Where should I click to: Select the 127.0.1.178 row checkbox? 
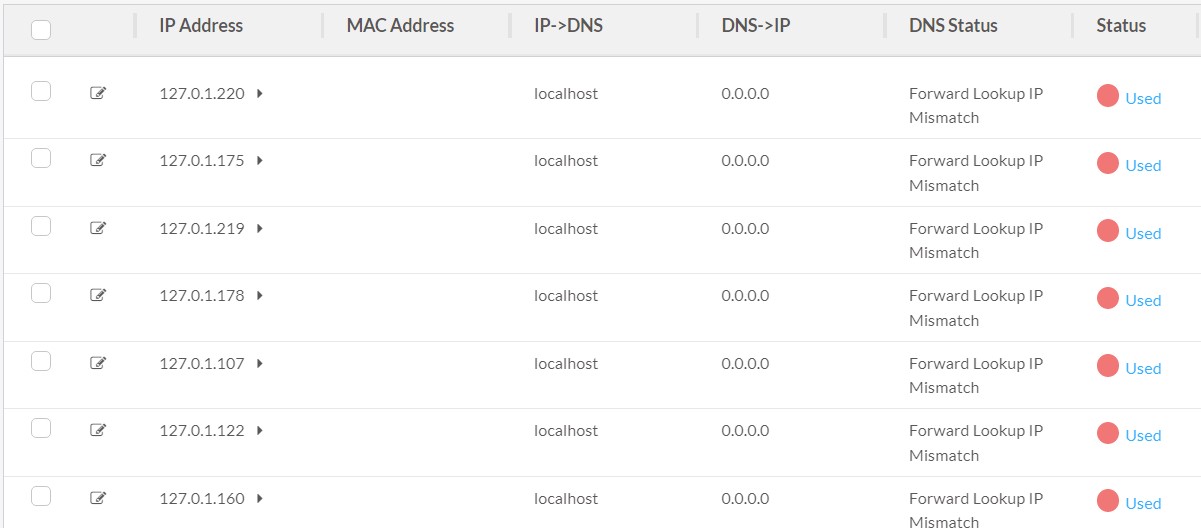click(41, 293)
